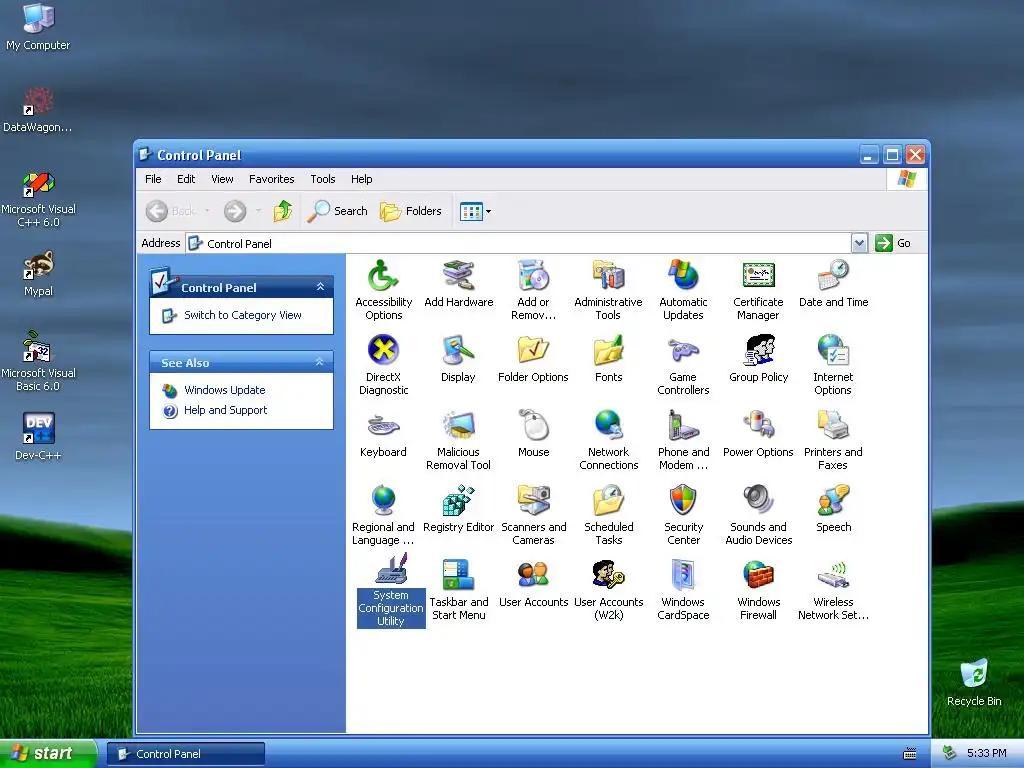Viewport: 1024px width, 768px height.
Task: Select Windows CardSpace icon
Action: (683, 590)
